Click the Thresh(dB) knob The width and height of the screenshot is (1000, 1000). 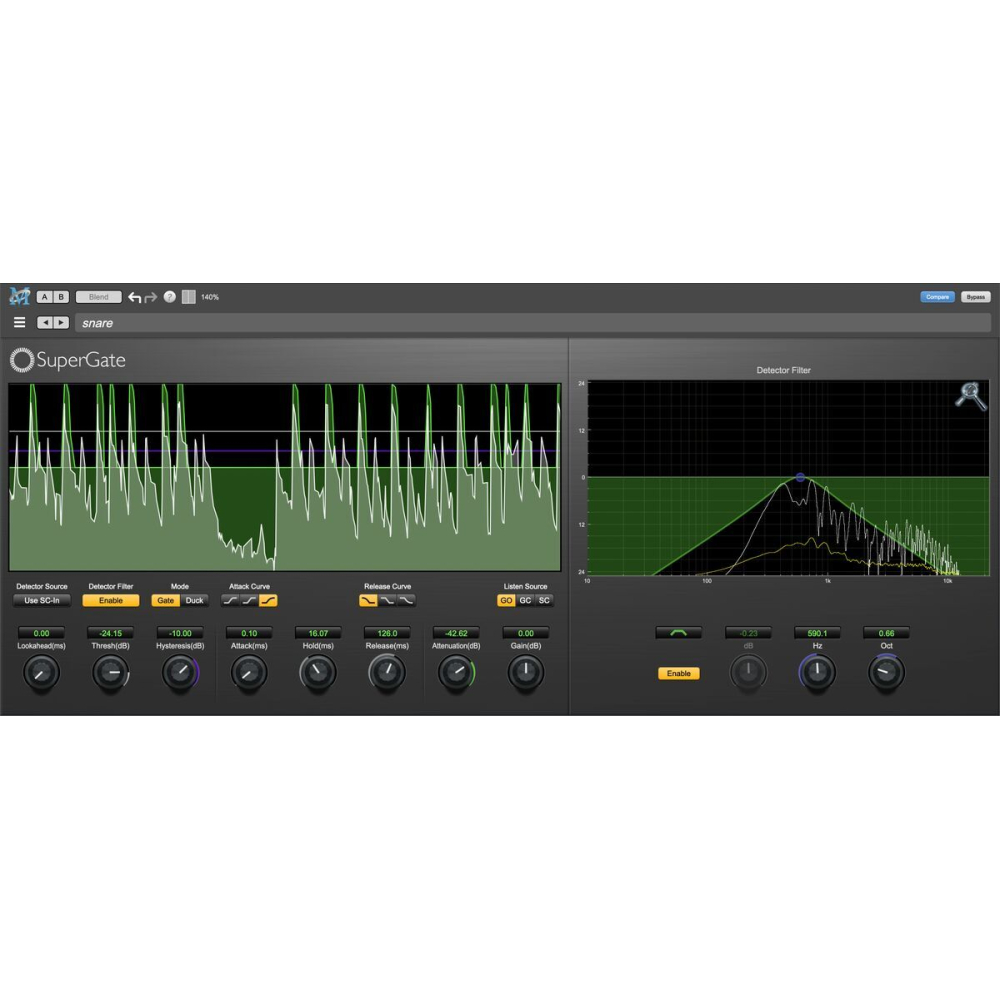[x=110, y=673]
